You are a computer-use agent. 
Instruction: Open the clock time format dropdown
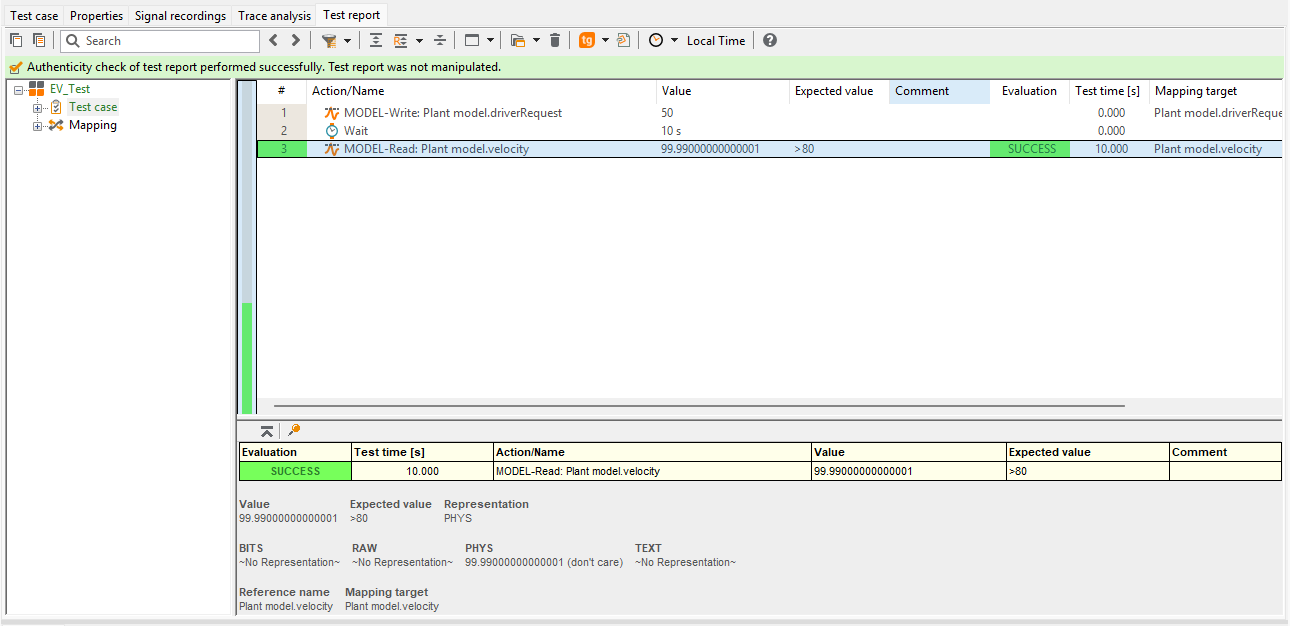coord(674,41)
